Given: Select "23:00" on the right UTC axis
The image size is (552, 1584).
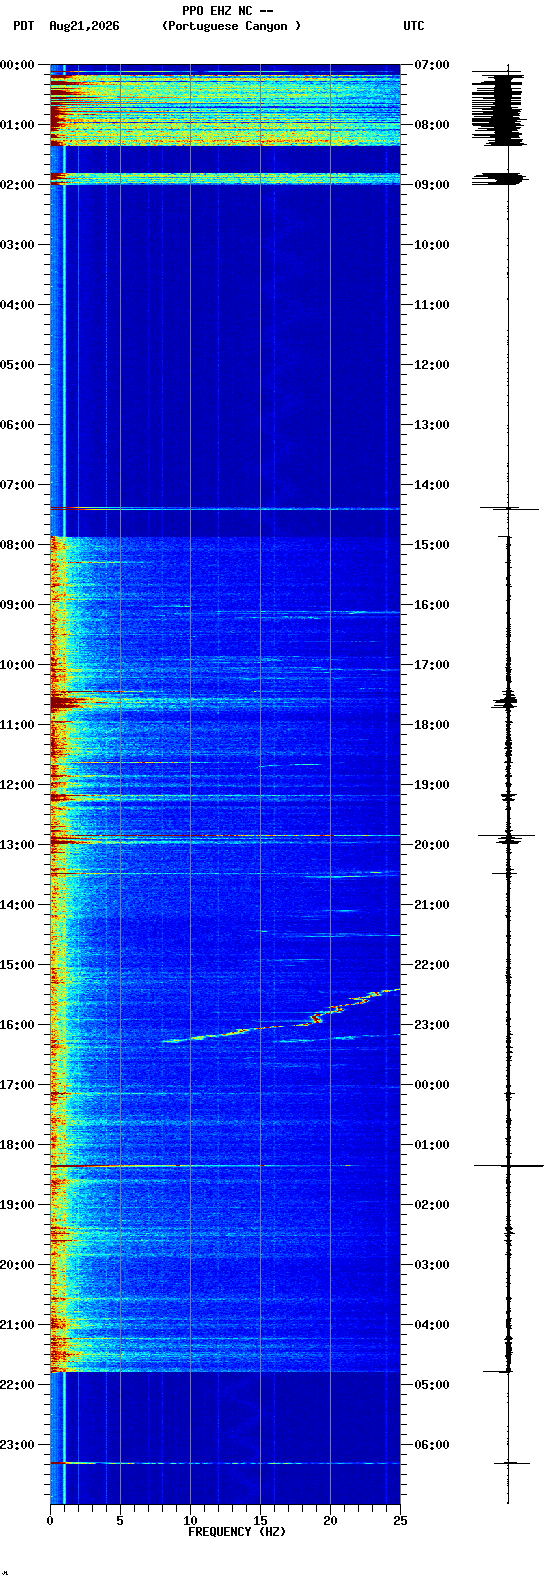Looking at the screenshot, I should click(x=432, y=1024).
